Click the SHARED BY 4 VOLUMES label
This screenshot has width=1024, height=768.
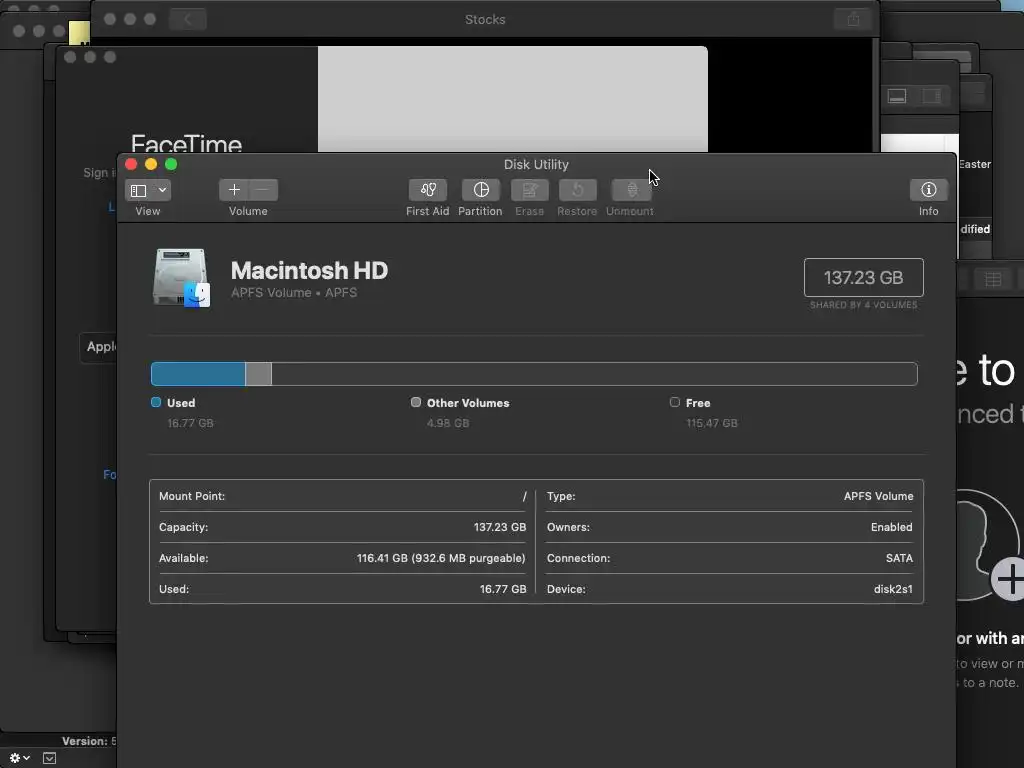pos(863,305)
